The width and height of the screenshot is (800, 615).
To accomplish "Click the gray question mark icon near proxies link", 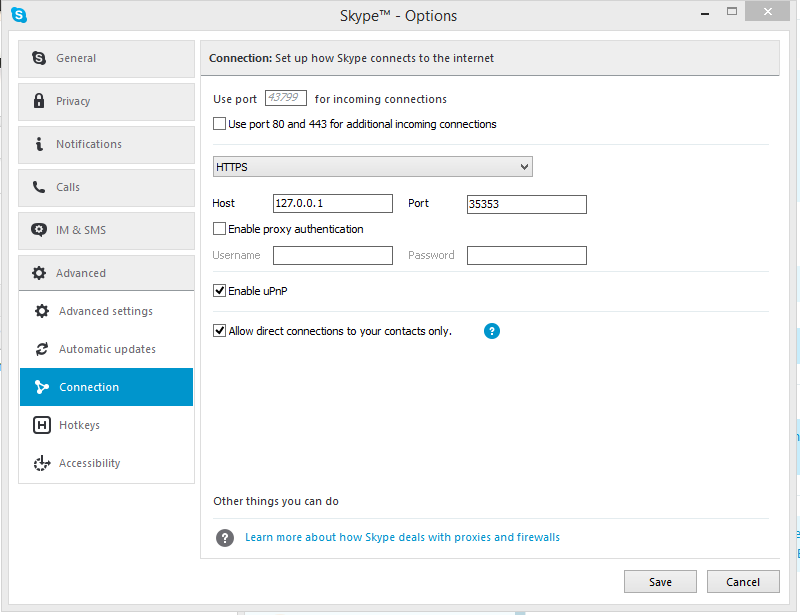I will point(225,537).
